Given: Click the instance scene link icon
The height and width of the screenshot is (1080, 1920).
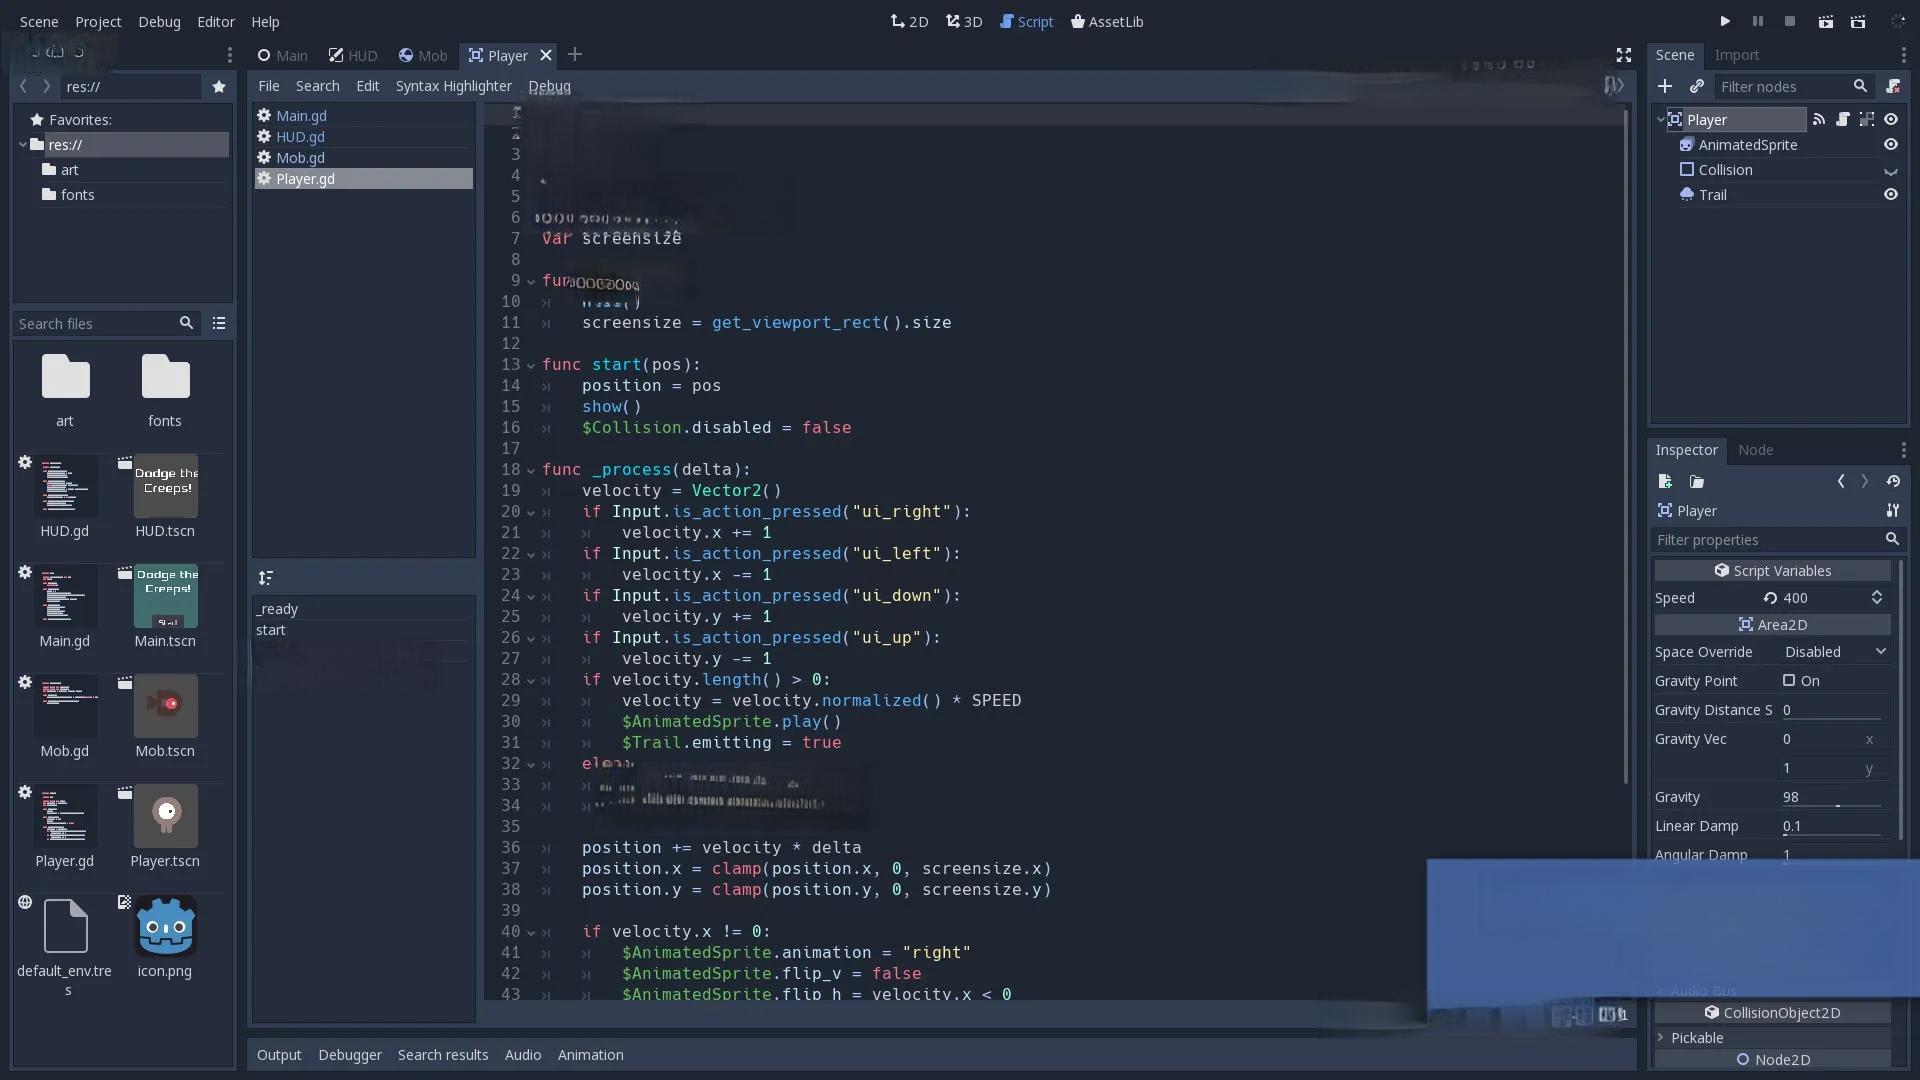Looking at the screenshot, I should pyautogui.click(x=1697, y=87).
